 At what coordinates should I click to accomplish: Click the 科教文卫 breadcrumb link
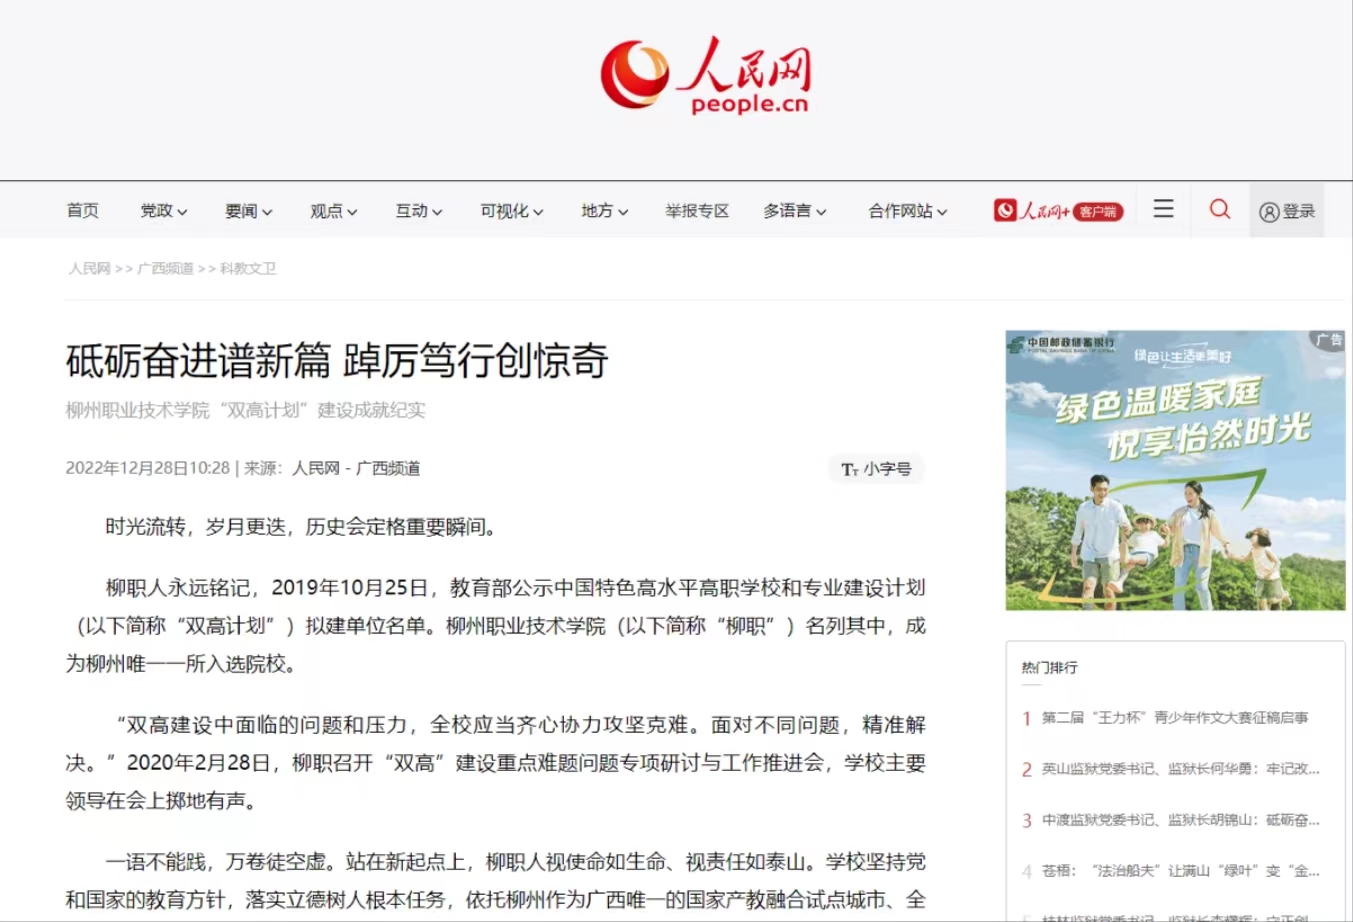click(x=248, y=268)
